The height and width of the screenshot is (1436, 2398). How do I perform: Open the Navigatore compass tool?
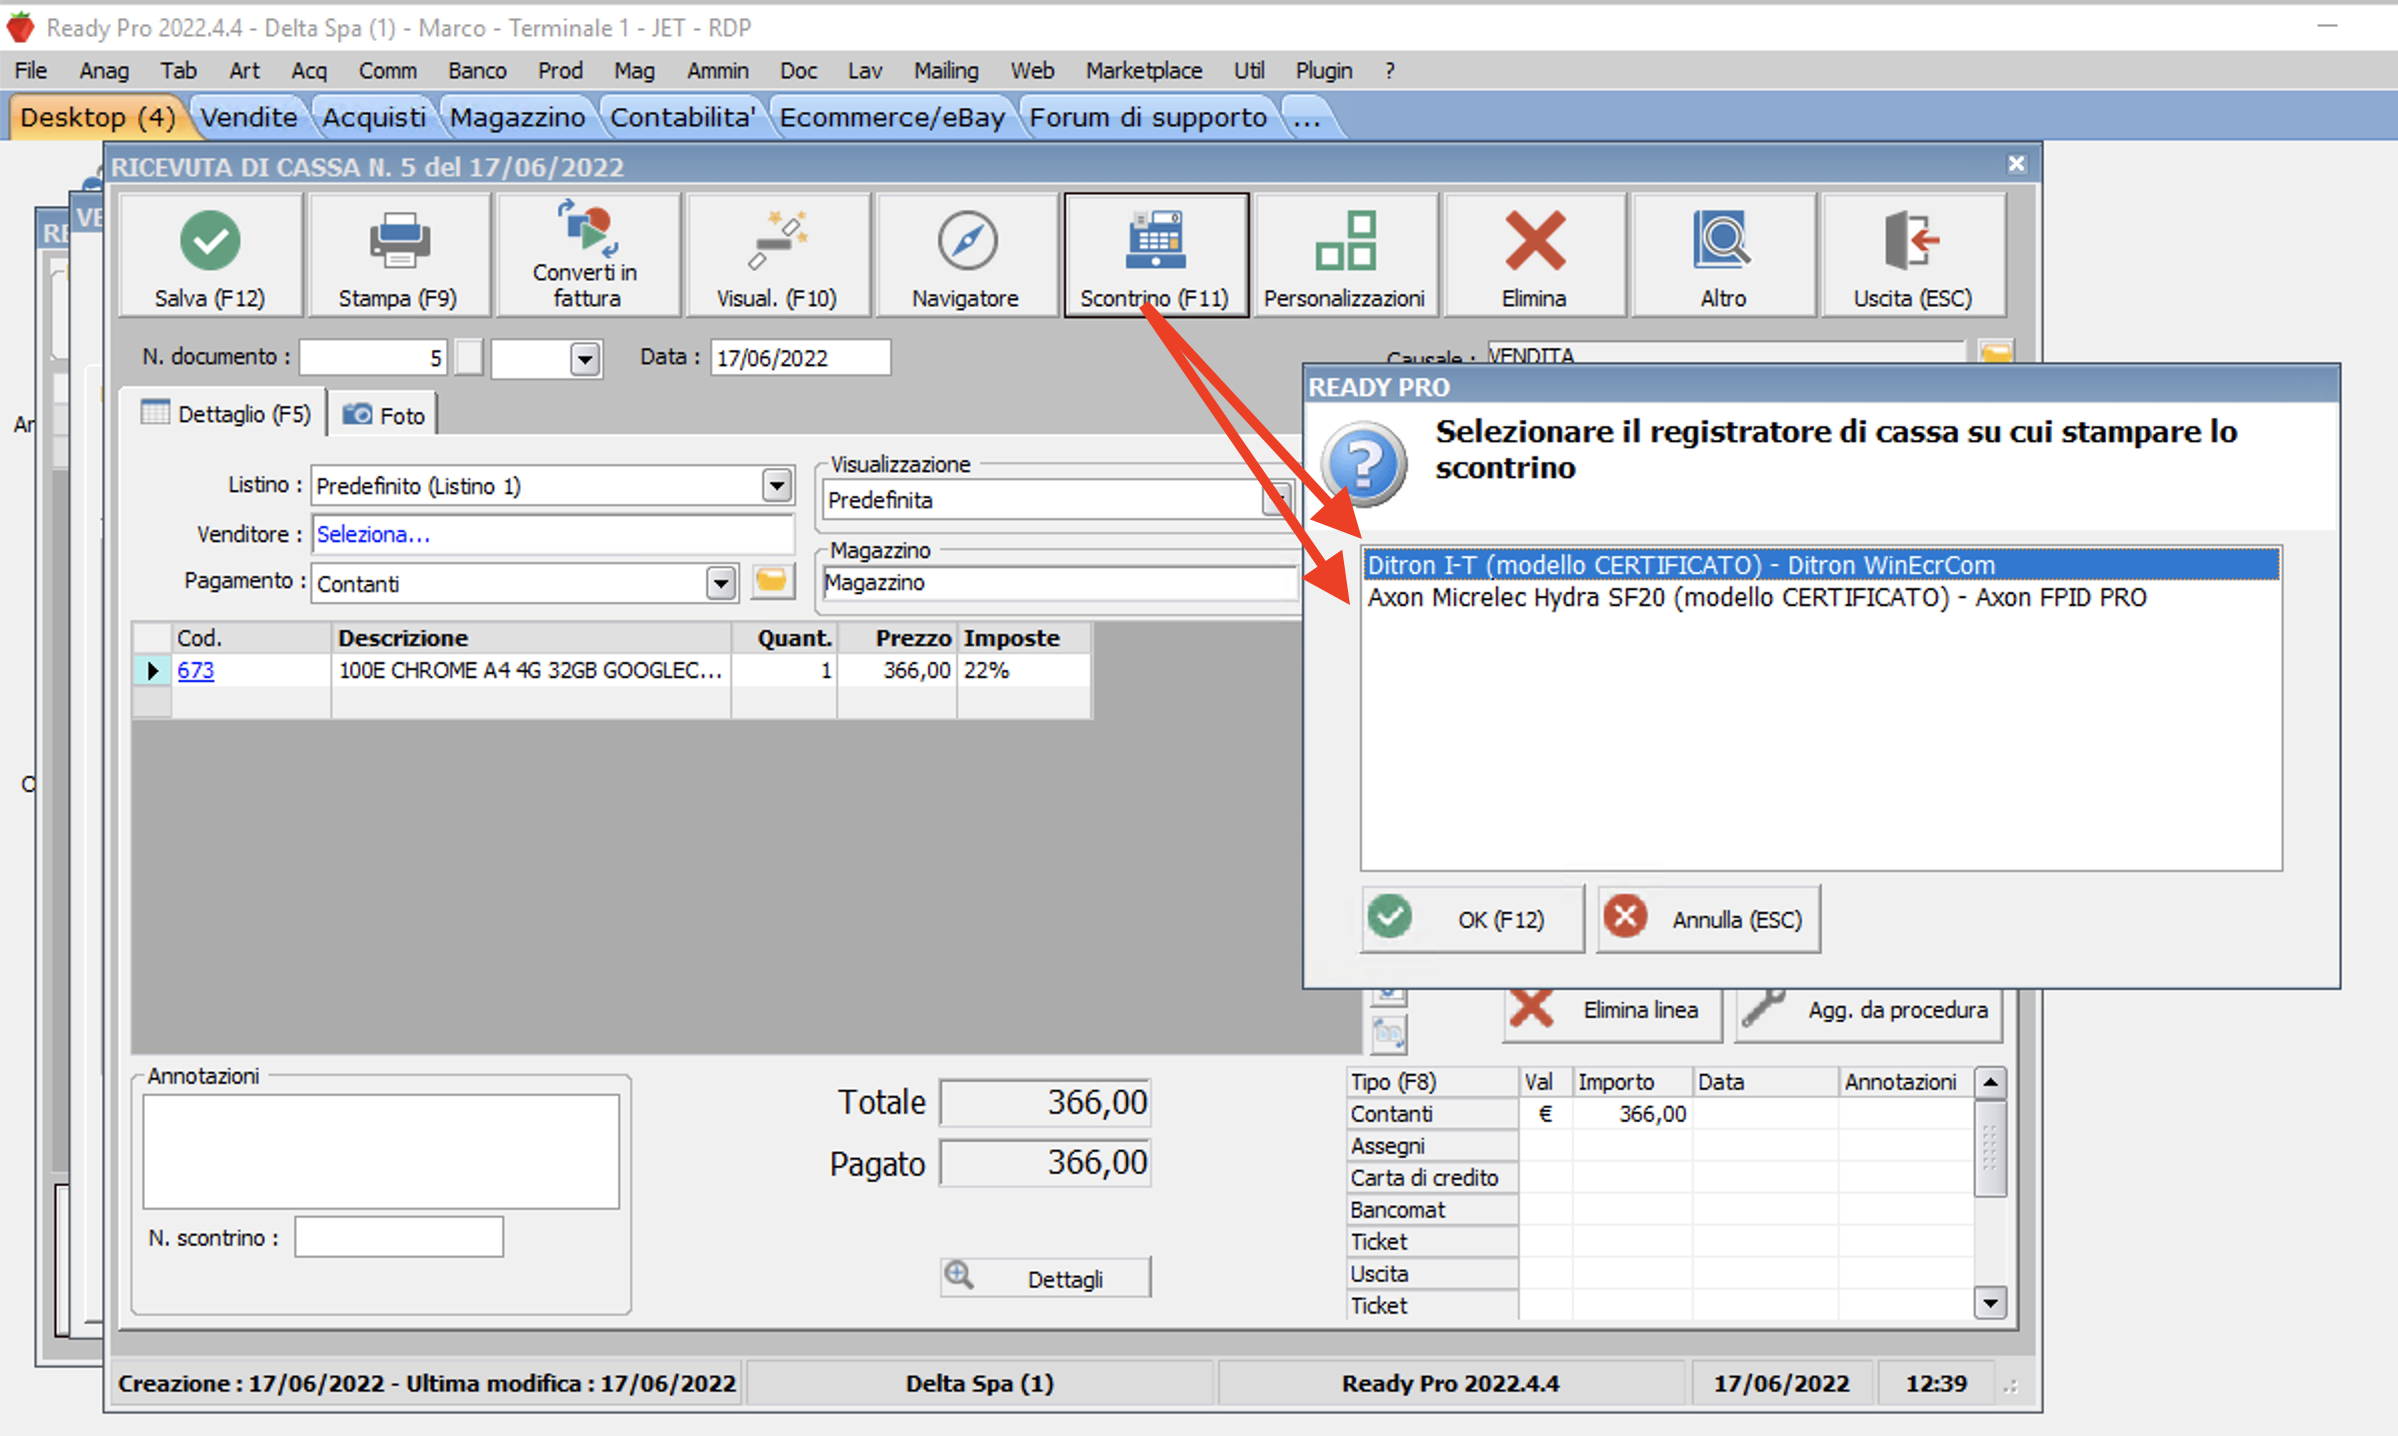click(x=966, y=256)
